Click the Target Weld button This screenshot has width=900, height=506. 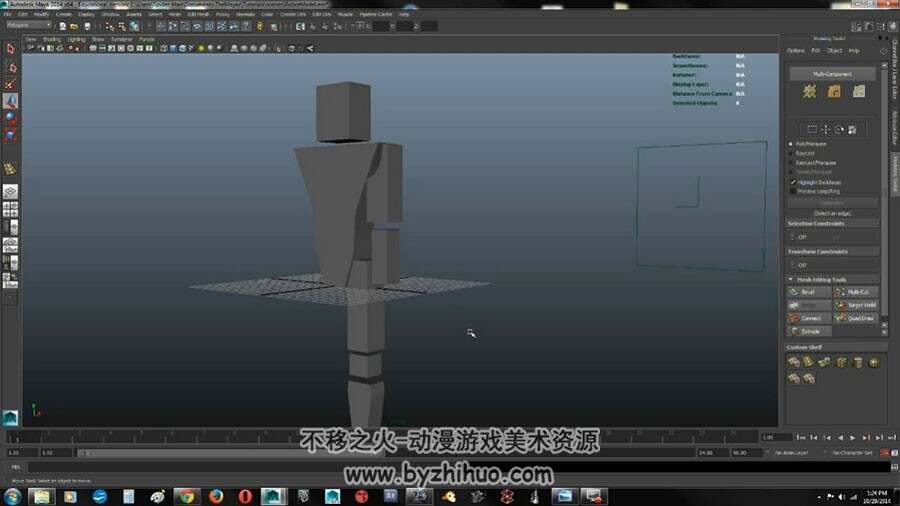[855, 305]
